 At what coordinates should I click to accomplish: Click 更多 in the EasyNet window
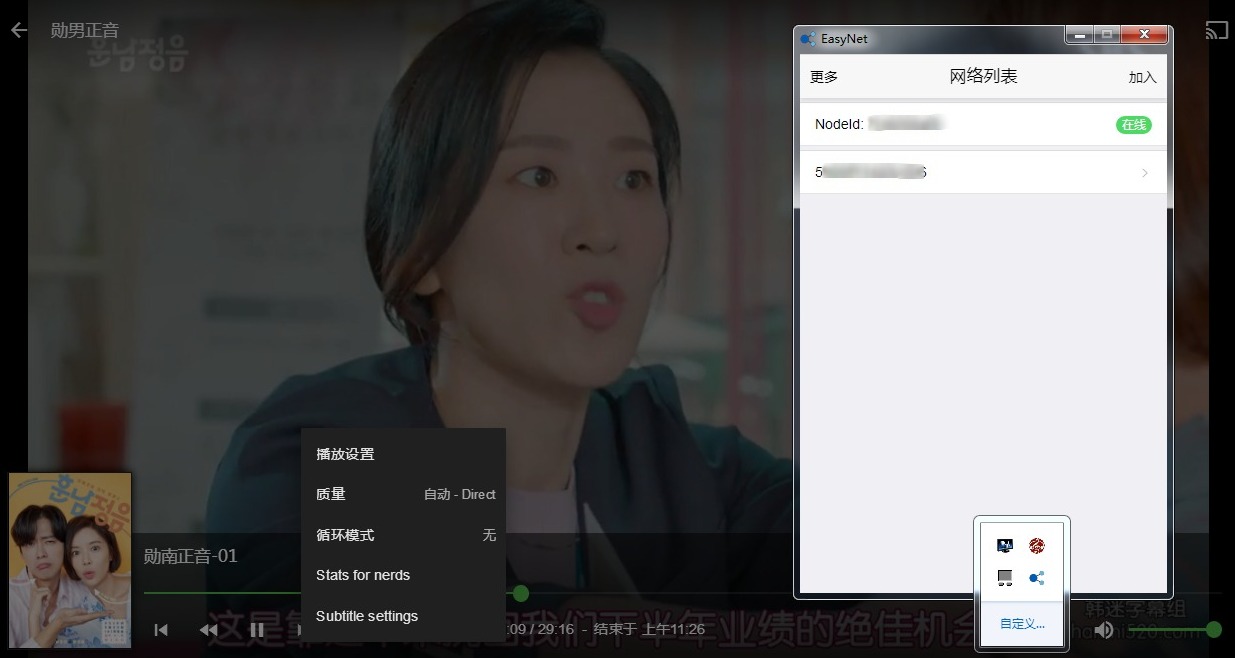pos(823,76)
